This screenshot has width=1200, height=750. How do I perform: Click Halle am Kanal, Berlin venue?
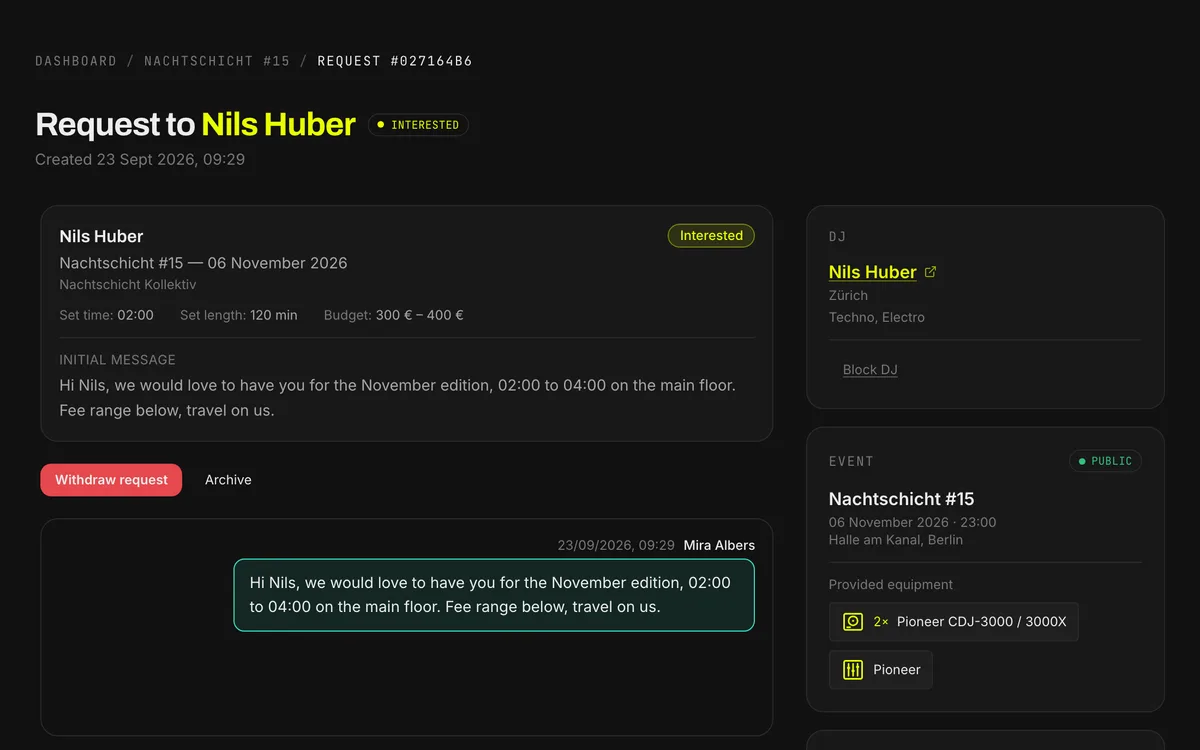coord(896,540)
